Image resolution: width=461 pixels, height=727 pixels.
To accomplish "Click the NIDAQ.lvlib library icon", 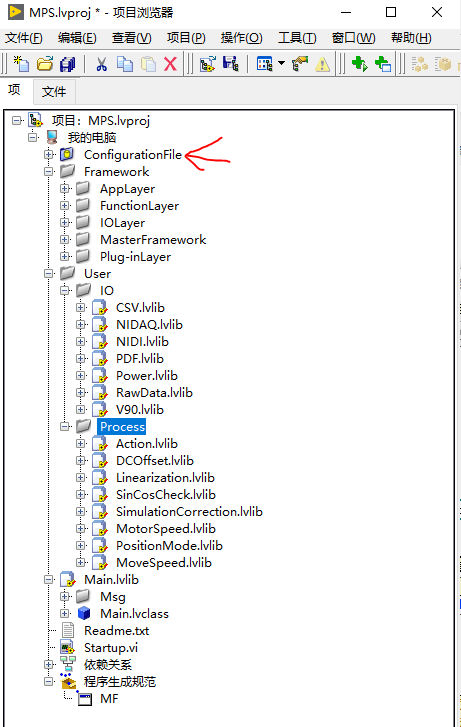I will 100,325.
